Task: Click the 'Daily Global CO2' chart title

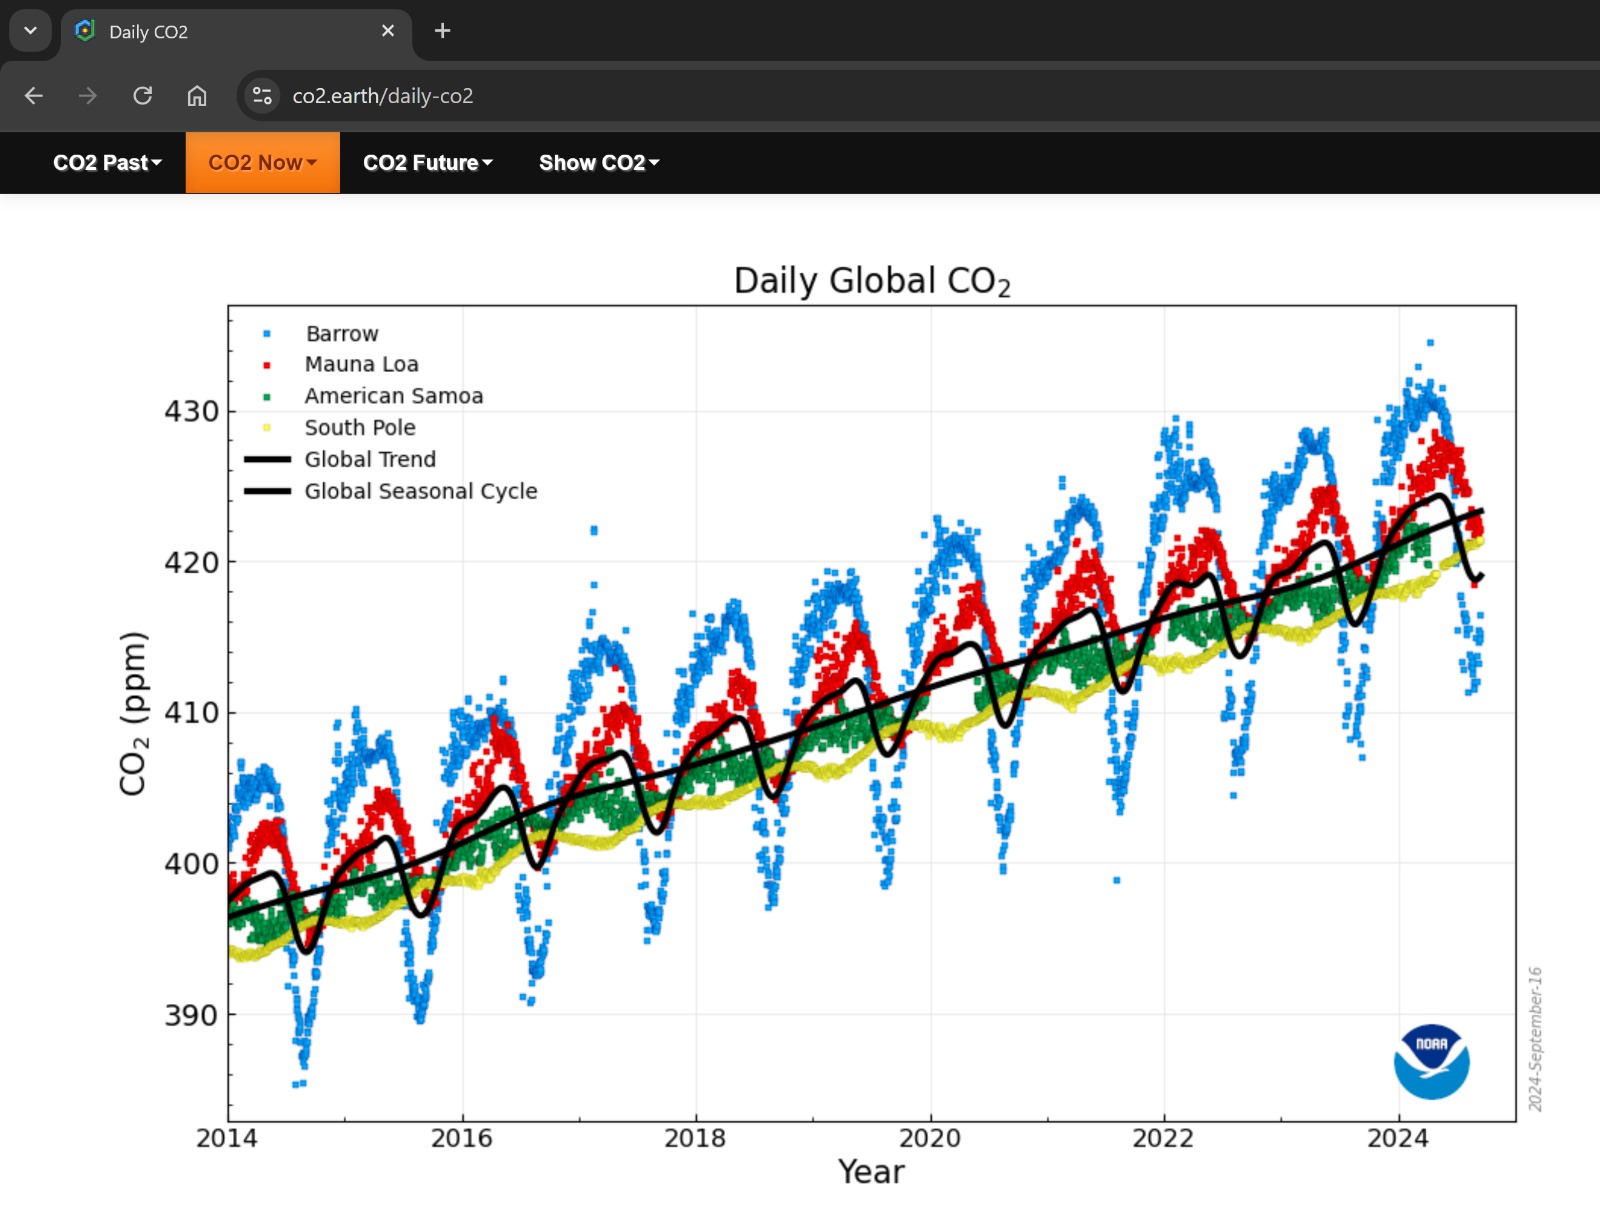Action: point(872,281)
